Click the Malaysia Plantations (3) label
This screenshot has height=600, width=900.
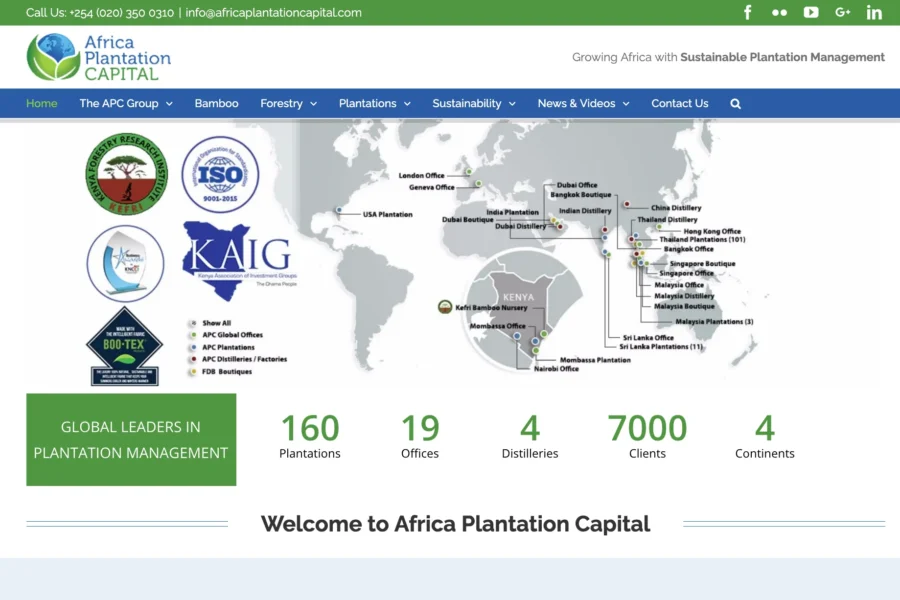point(714,322)
